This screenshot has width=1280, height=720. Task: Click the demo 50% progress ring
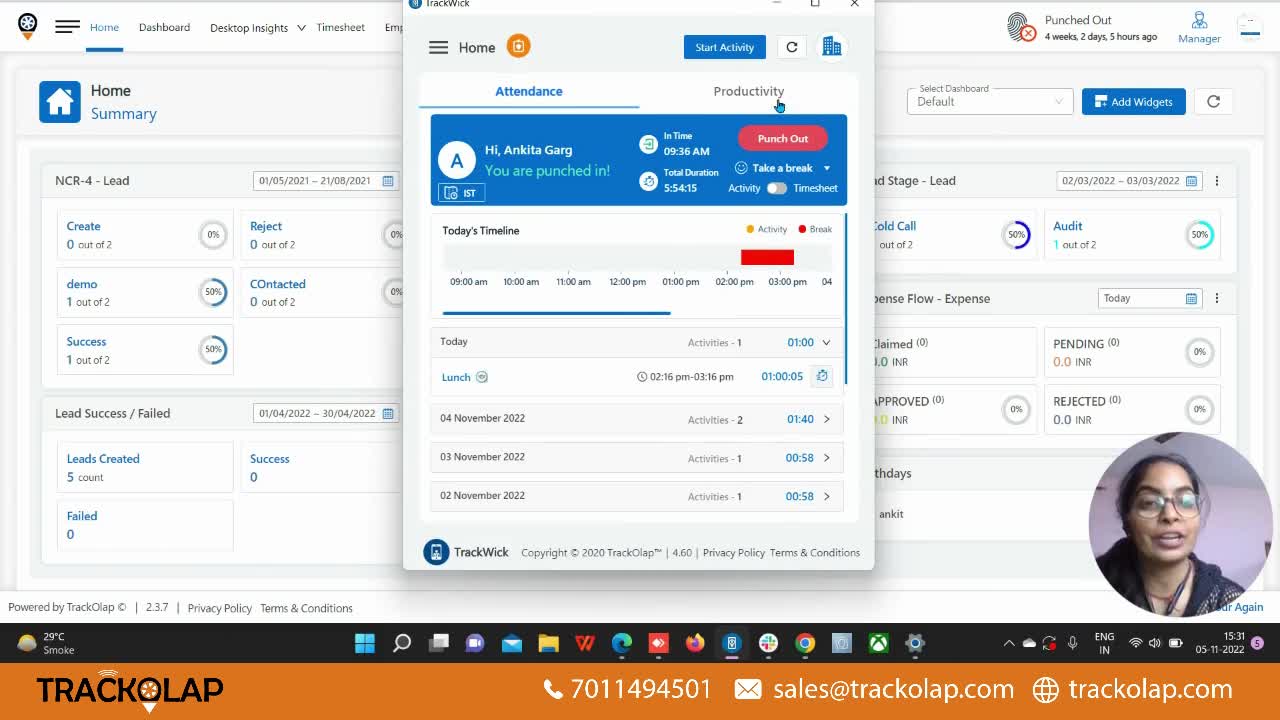[213, 292]
